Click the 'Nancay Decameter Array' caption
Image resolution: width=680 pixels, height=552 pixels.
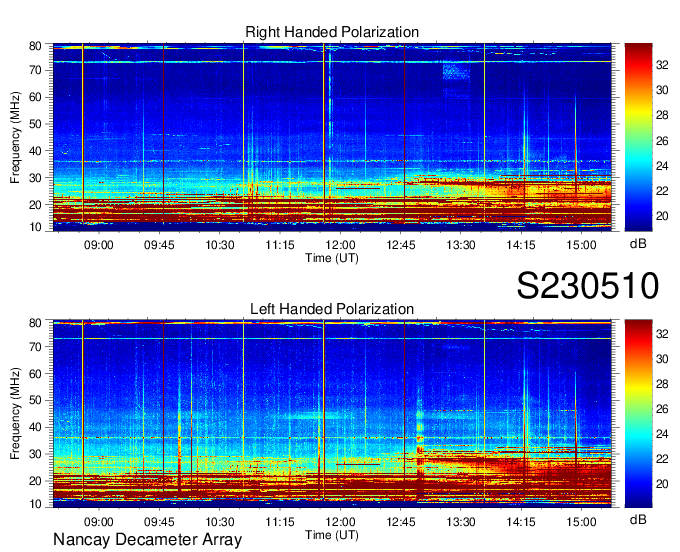(147, 540)
